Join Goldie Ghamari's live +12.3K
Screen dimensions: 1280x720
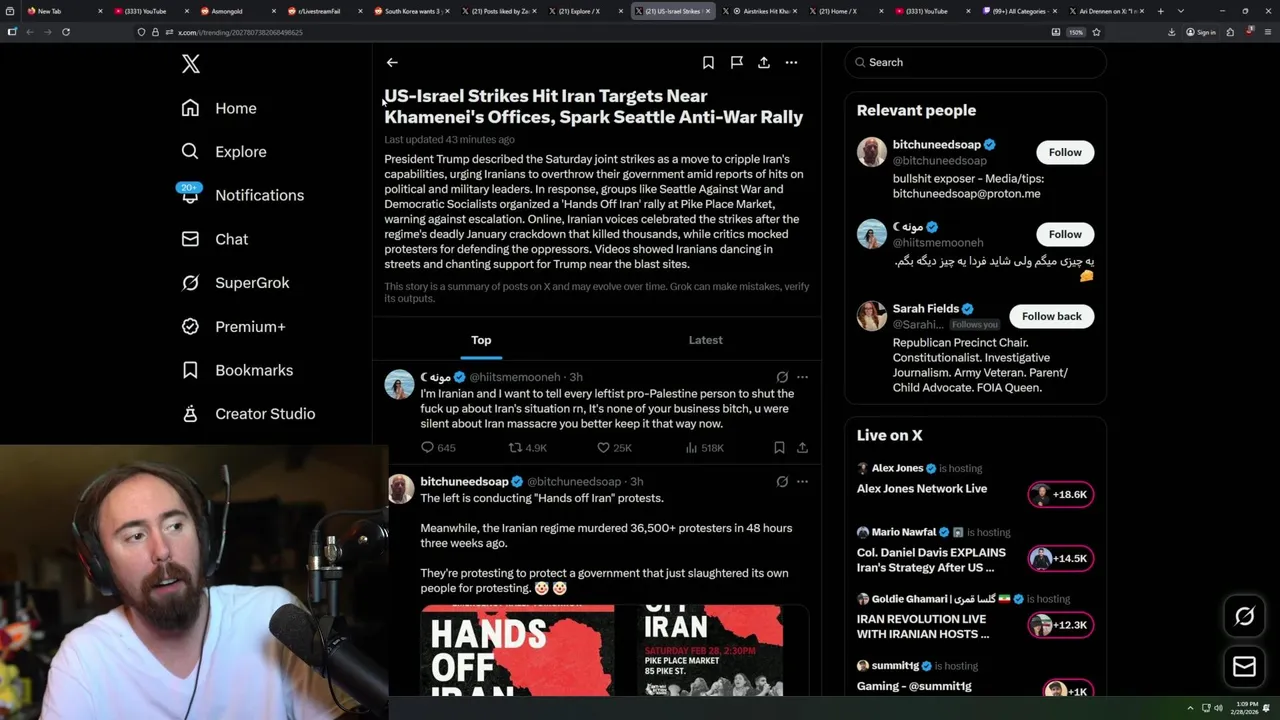click(x=1060, y=625)
